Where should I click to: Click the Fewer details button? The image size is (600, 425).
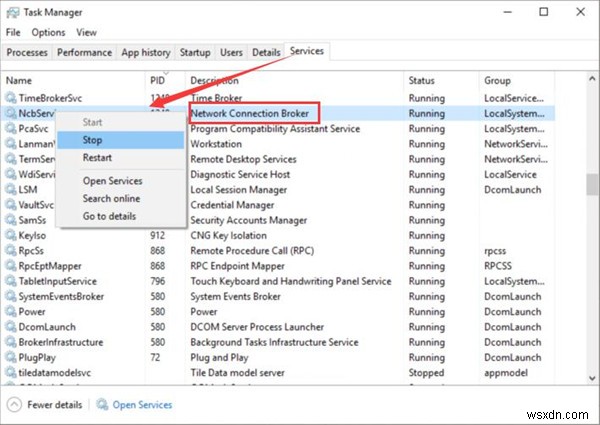pyautogui.click(x=44, y=405)
